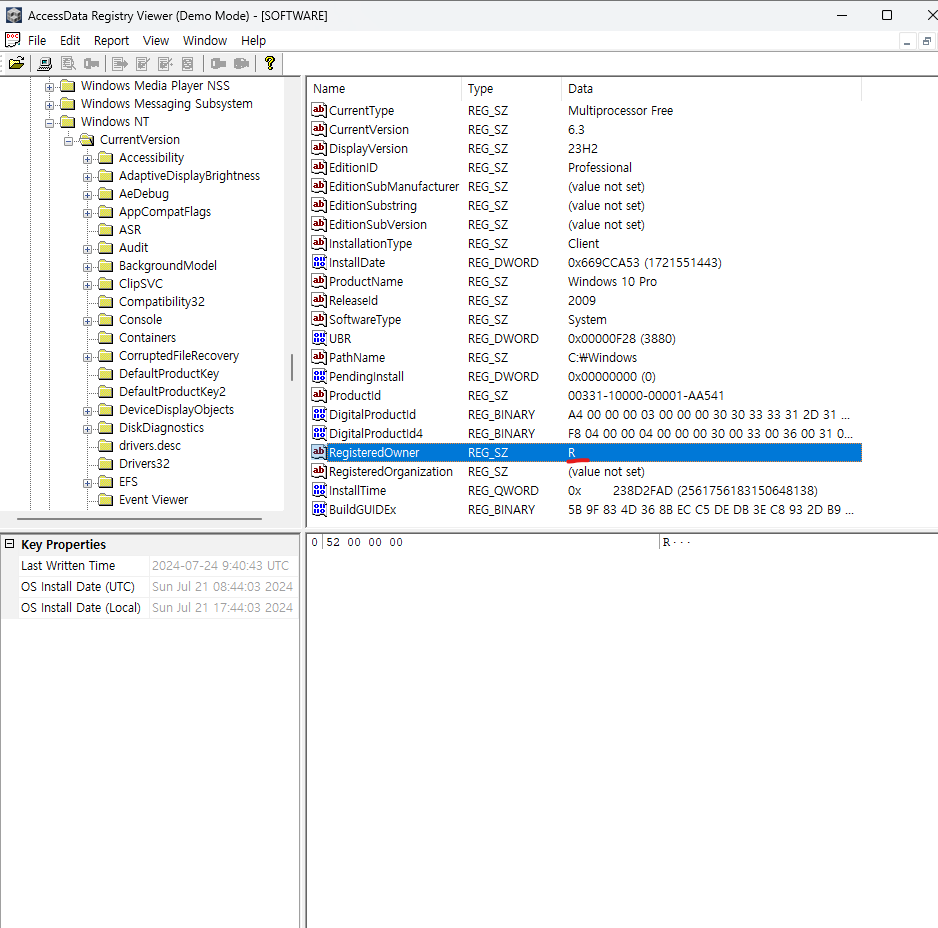Click the MDI child minimize button

[x=907, y=41]
